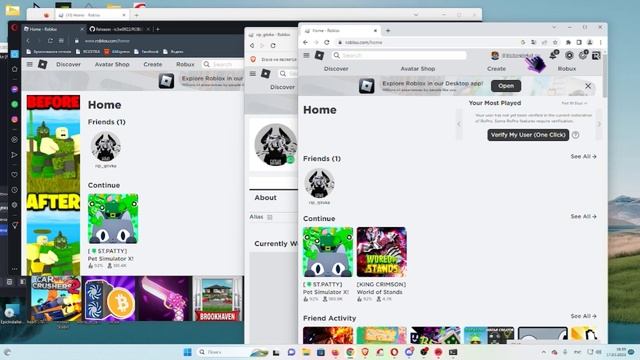Open notifications bell in Chrome Roblox header

553,55
